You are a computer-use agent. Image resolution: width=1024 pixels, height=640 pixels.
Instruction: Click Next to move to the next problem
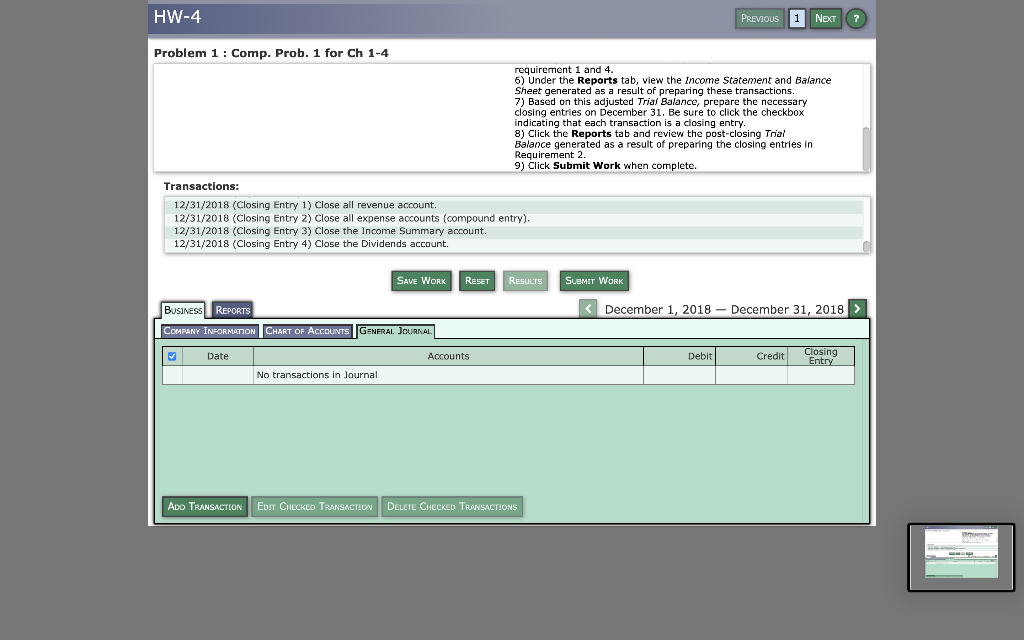(825, 18)
